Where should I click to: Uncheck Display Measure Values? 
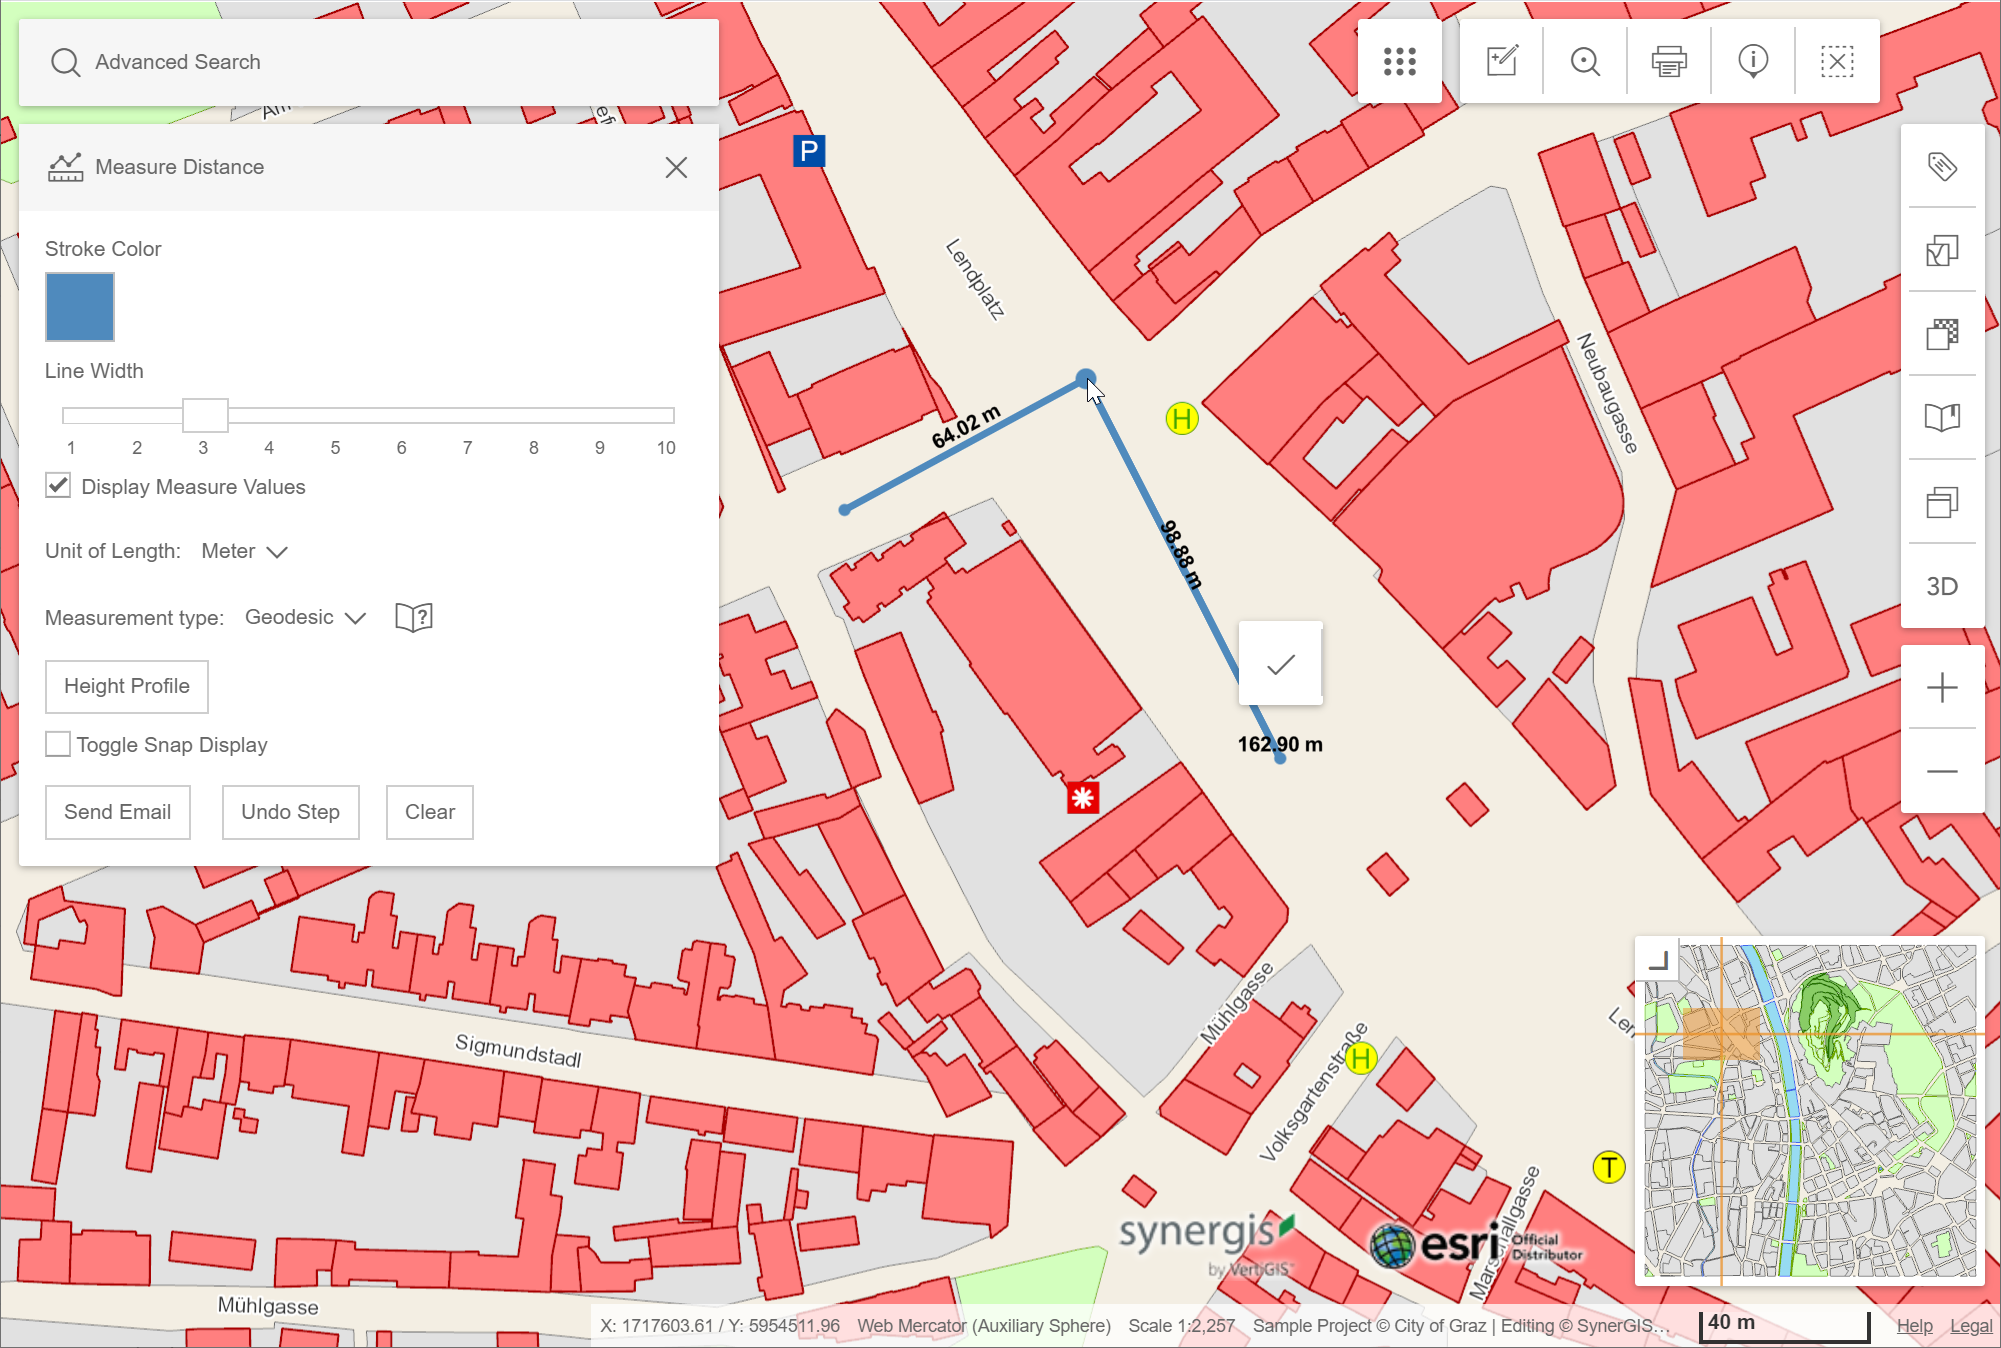(x=58, y=486)
